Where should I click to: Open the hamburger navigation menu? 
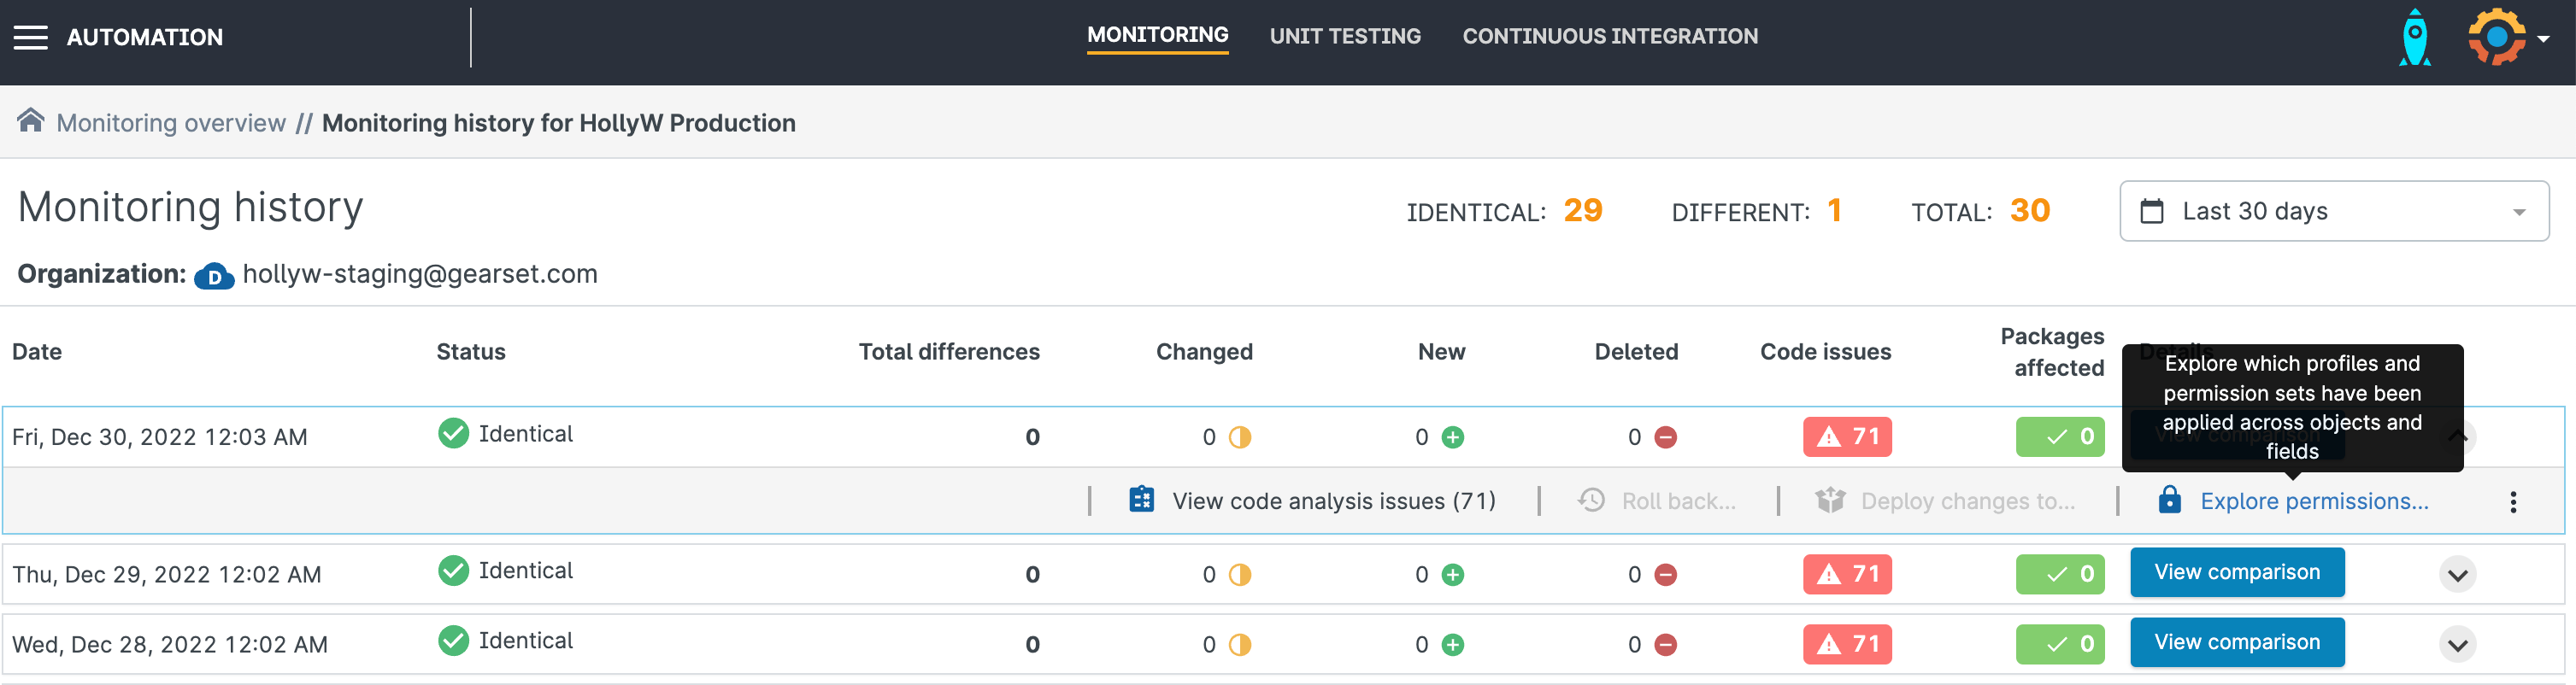point(30,38)
